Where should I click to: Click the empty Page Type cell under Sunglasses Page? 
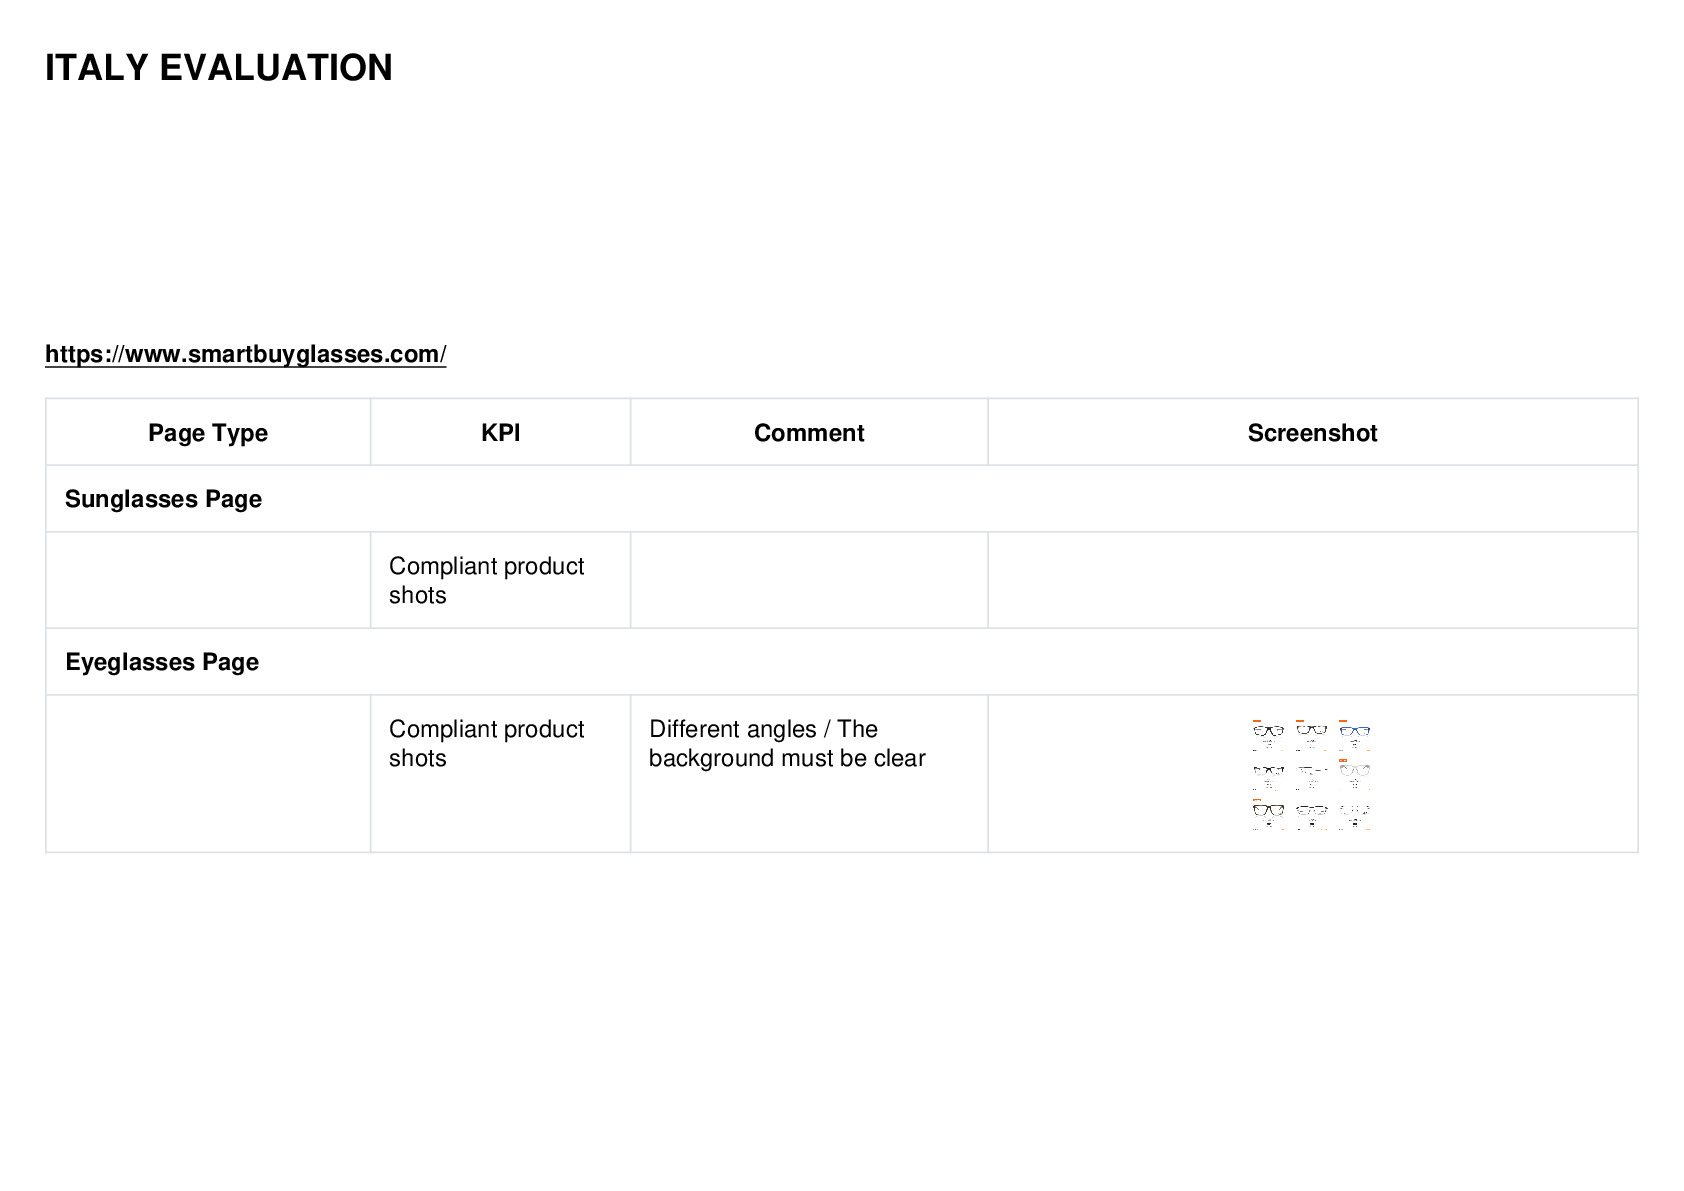click(x=208, y=580)
